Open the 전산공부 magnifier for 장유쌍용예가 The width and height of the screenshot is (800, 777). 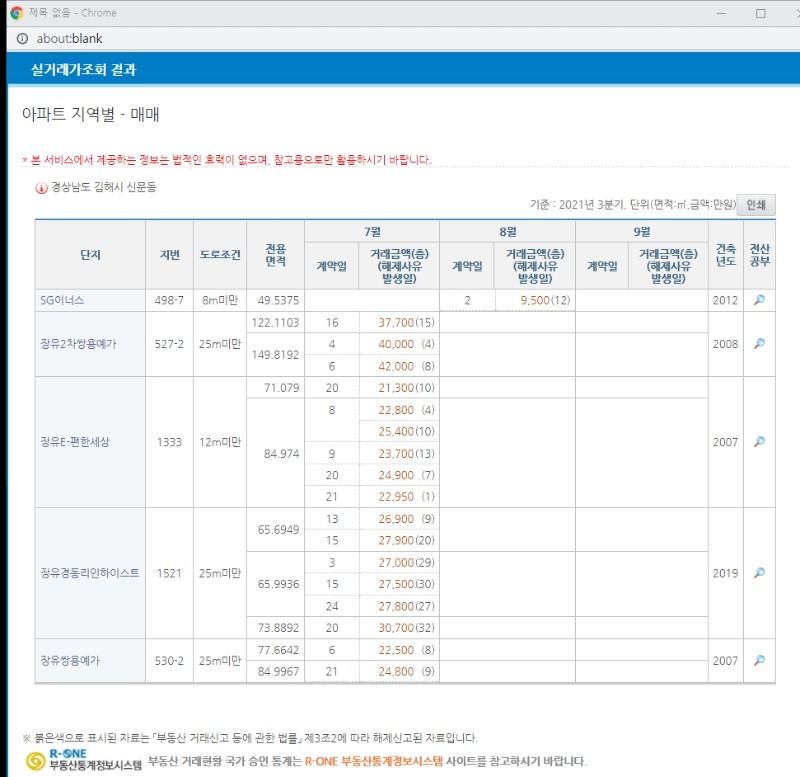pyautogui.click(x=759, y=660)
